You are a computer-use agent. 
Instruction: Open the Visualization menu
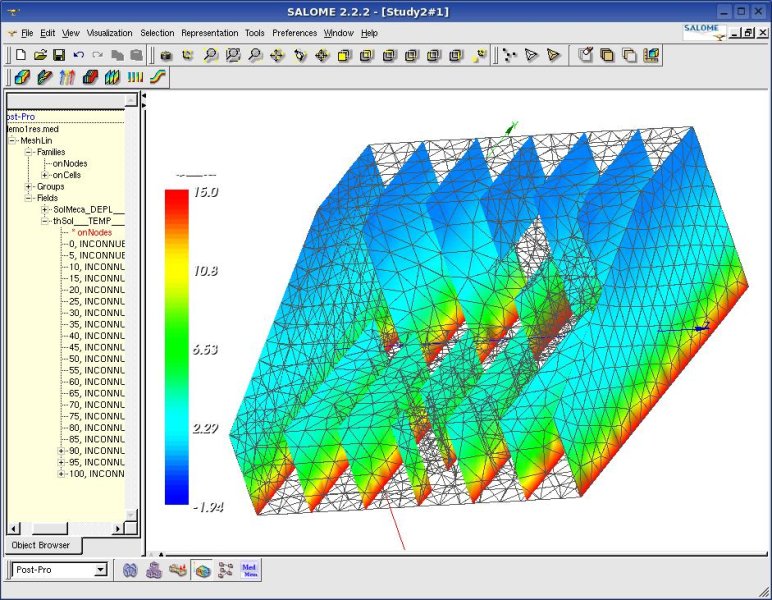coord(109,33)
